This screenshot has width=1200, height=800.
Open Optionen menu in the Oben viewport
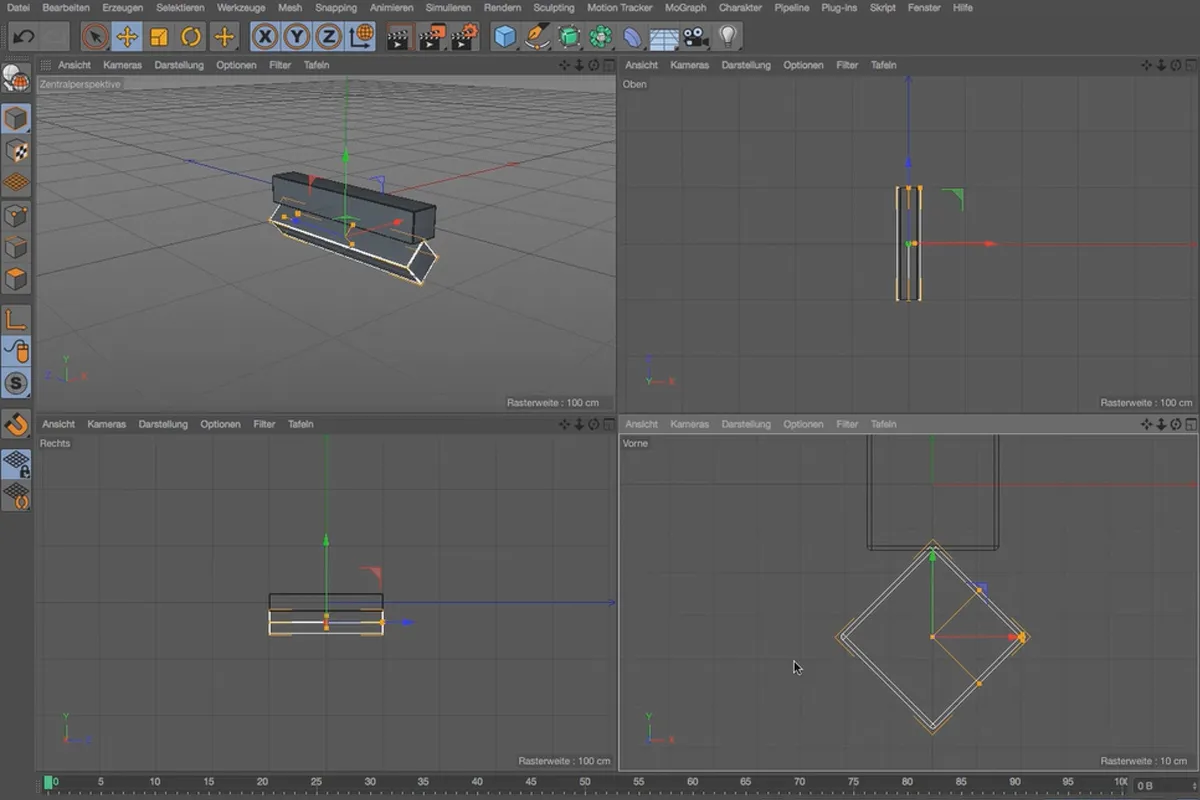click(x=803, y=65)
